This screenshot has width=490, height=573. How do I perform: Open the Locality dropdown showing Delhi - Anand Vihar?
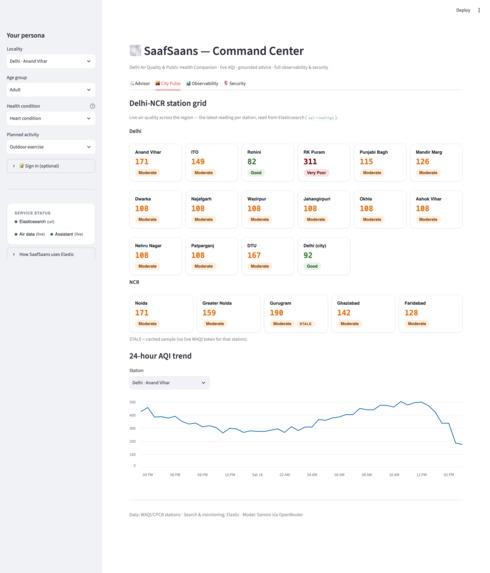coord(51,61)
